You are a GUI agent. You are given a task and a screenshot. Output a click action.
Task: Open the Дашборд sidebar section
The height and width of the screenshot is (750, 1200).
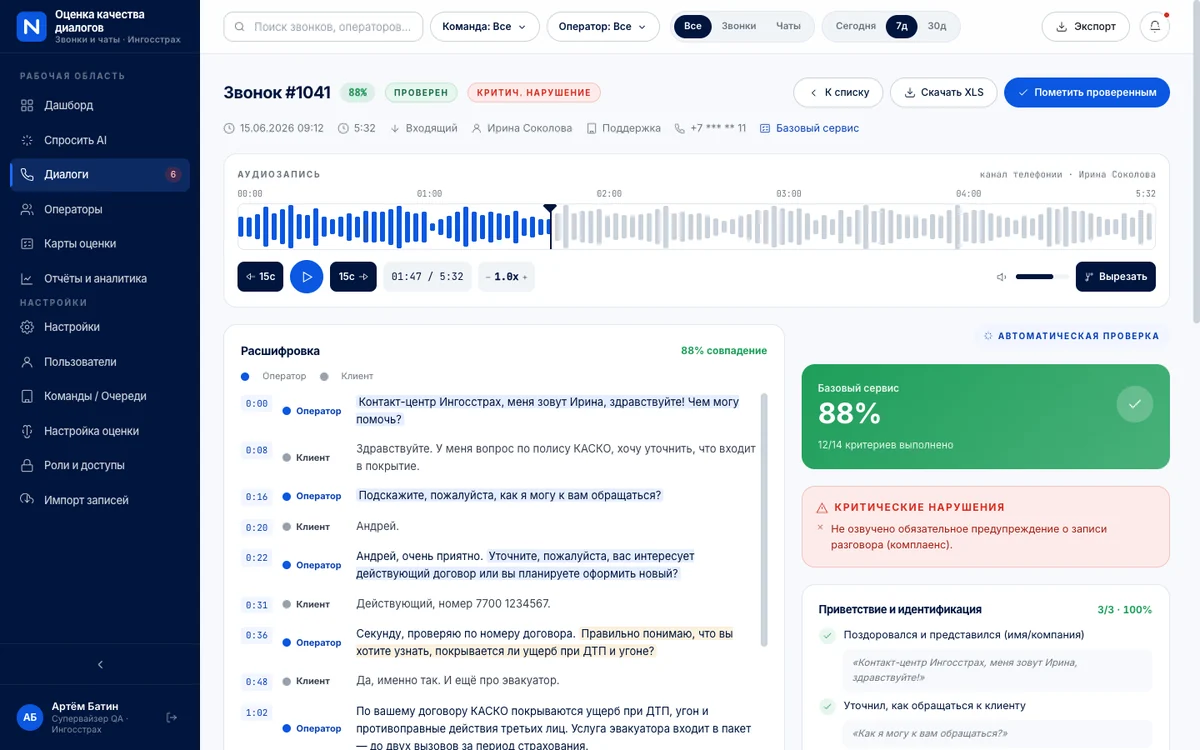click(x=100, y=105)
